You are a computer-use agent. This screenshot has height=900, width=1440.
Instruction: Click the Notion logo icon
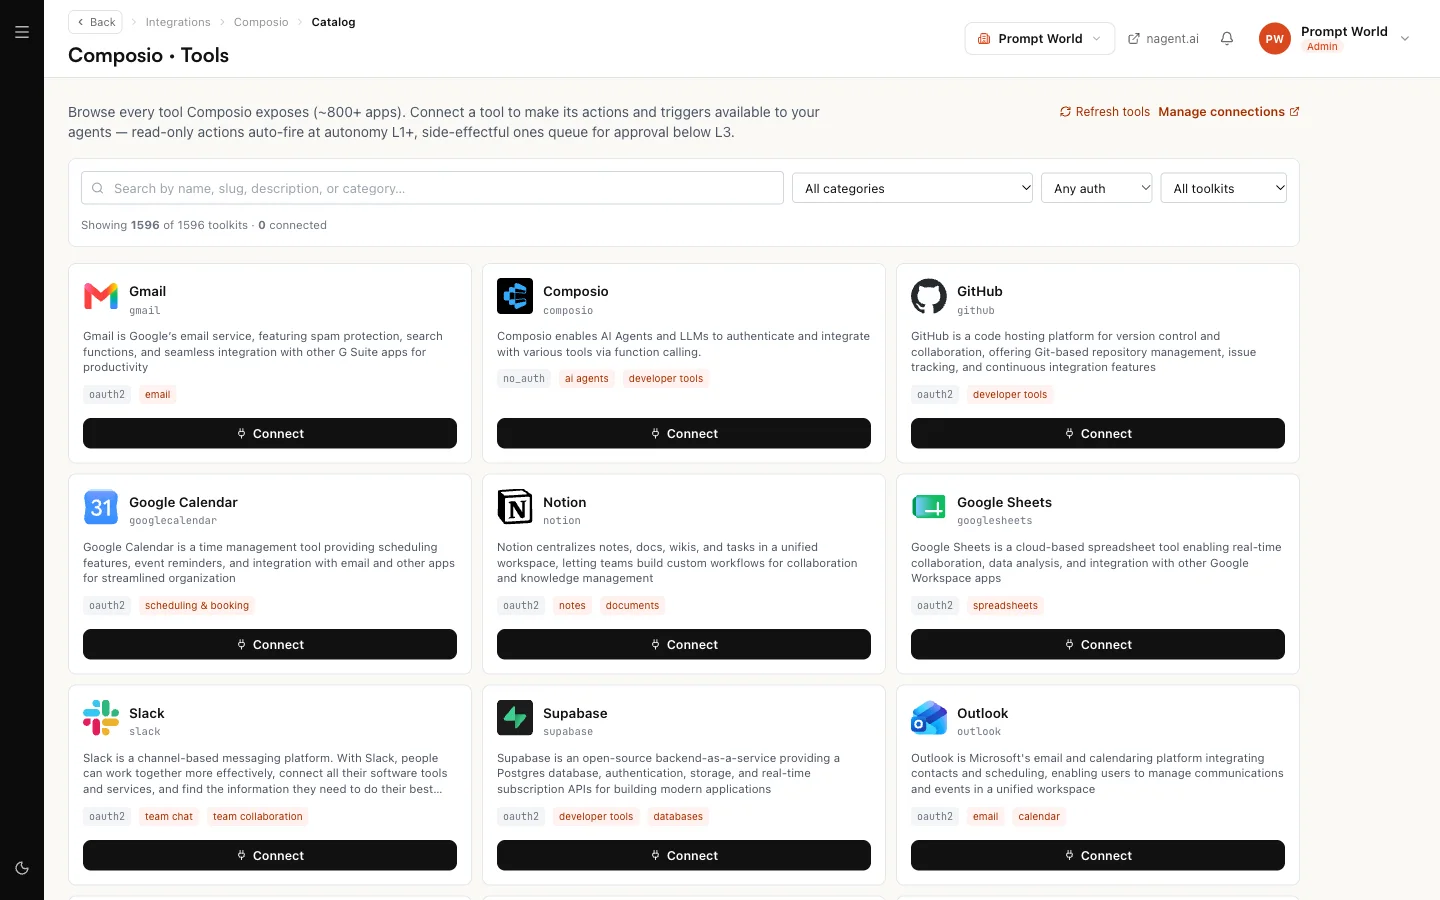tap(515, 507)
